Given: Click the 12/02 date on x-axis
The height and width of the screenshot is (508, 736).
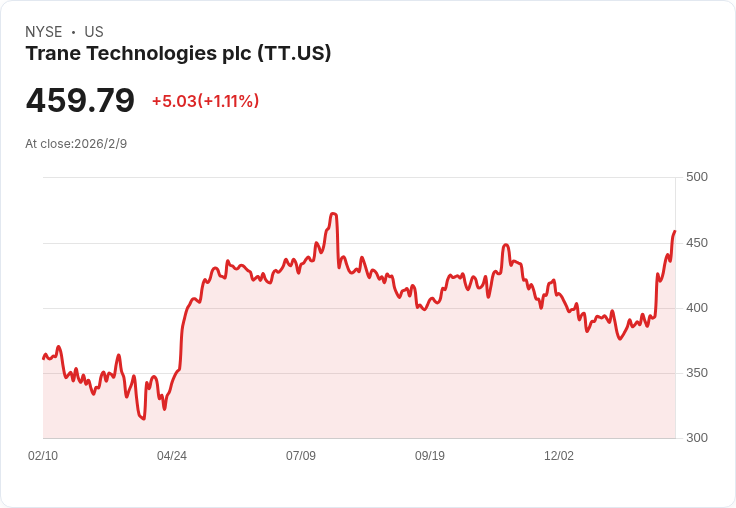Looking at the screenshot, I should [x=559, y=456].
